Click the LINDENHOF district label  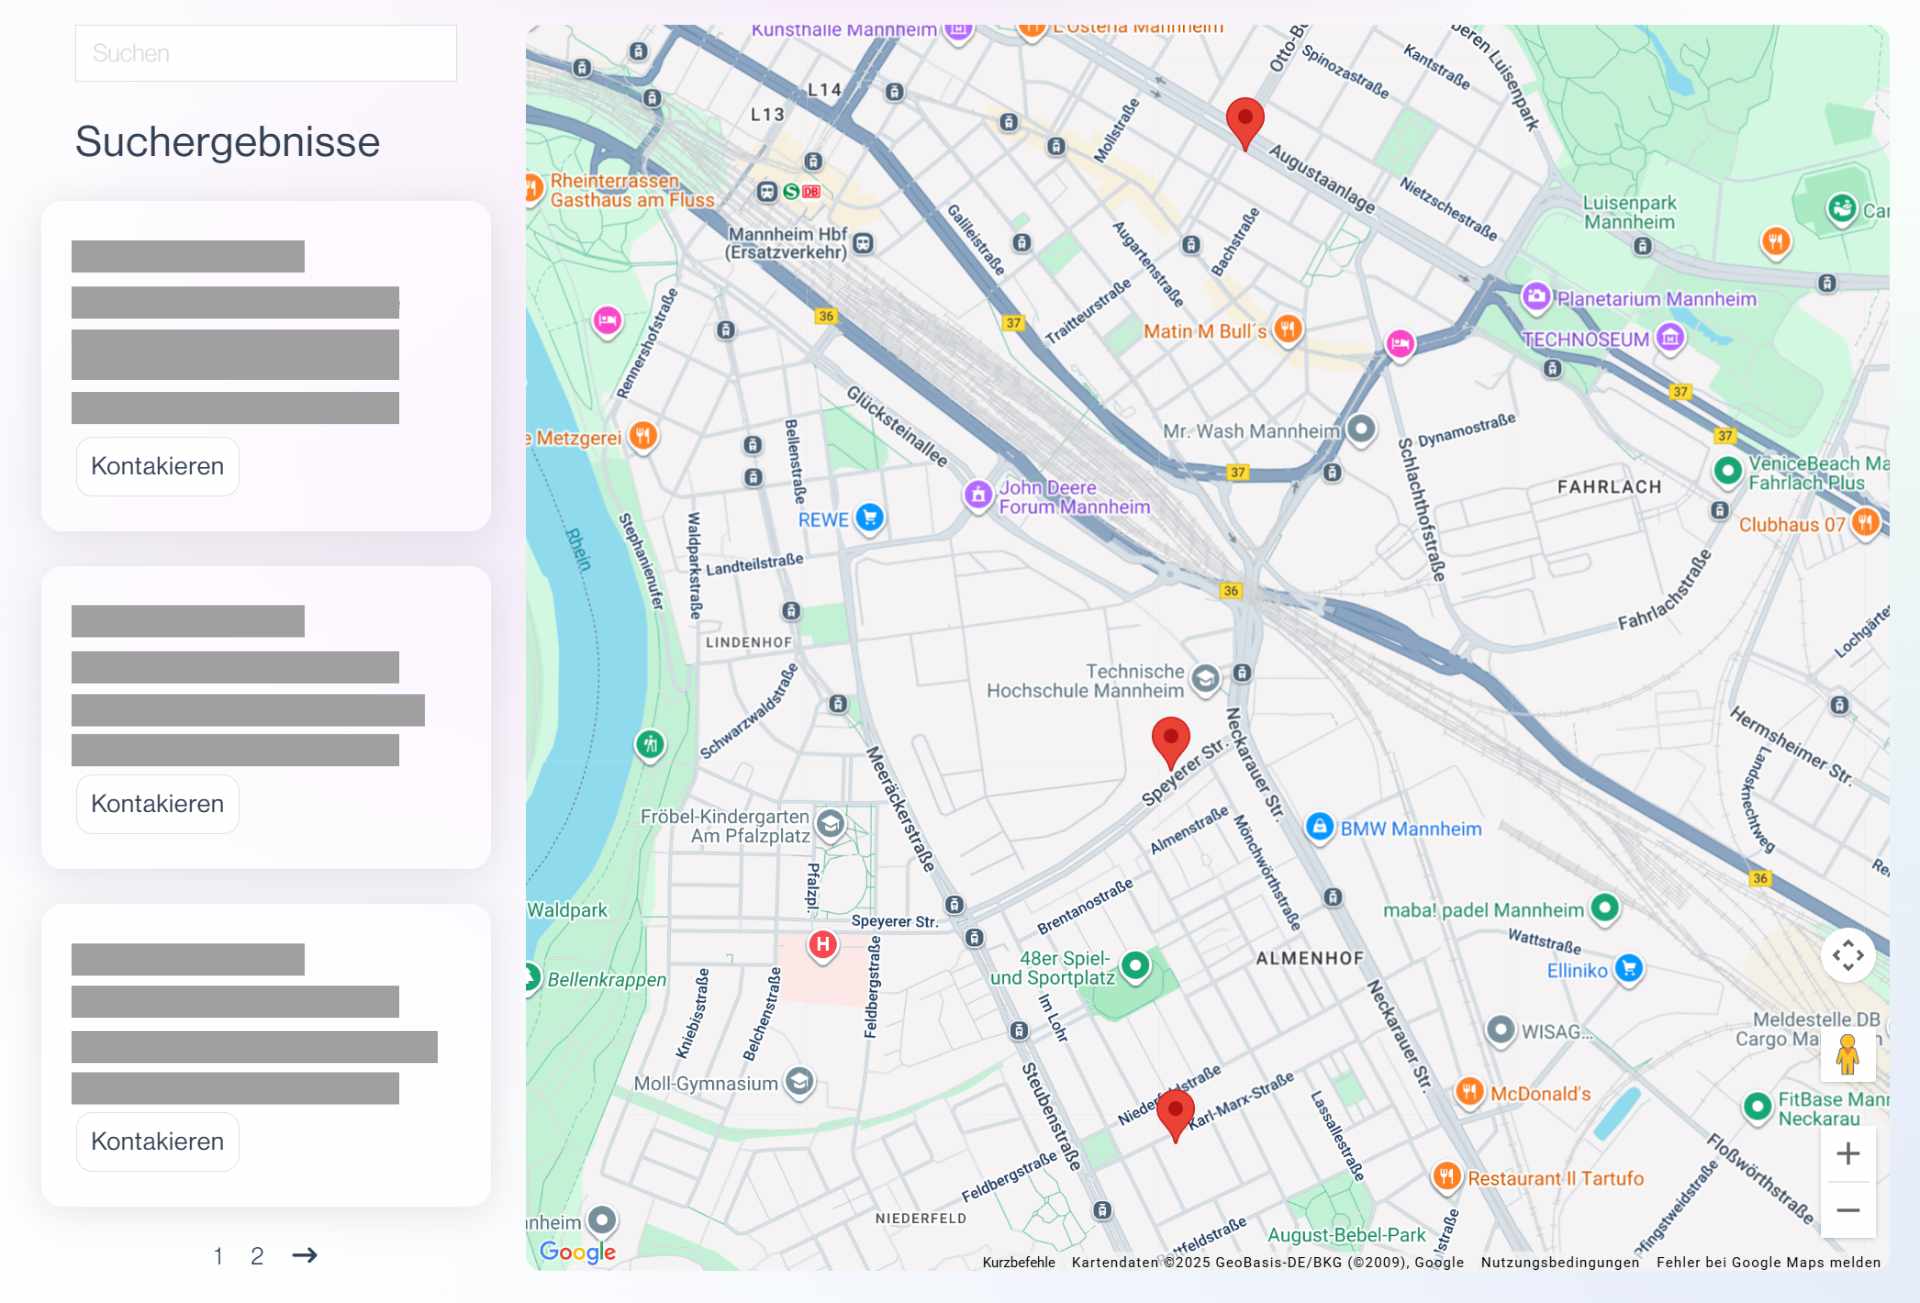tap(749, 642)
